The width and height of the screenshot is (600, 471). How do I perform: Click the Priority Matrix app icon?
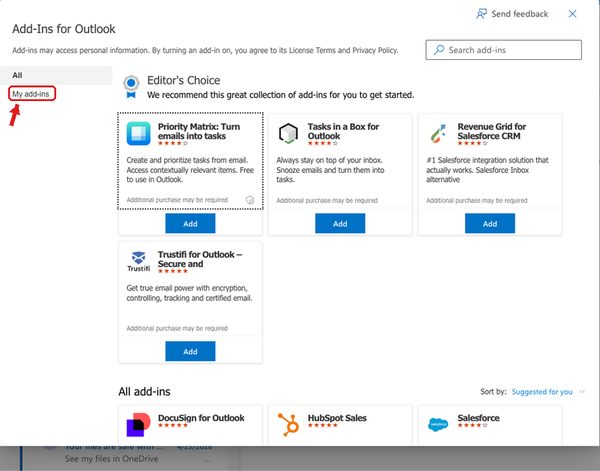coord(139,134)
